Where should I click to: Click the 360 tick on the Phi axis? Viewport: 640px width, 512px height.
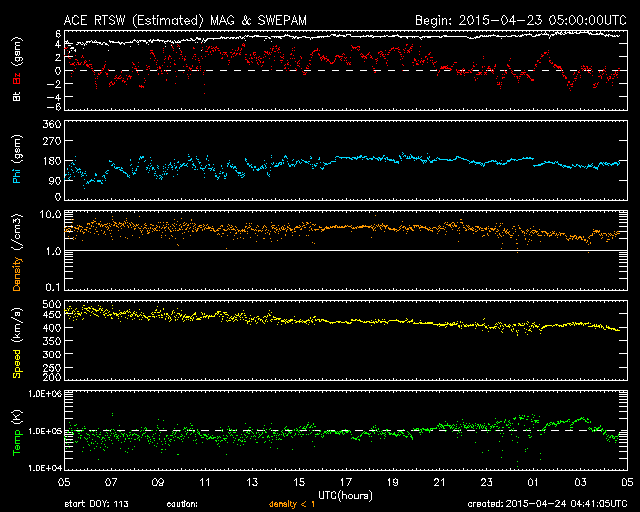(49, 124)
